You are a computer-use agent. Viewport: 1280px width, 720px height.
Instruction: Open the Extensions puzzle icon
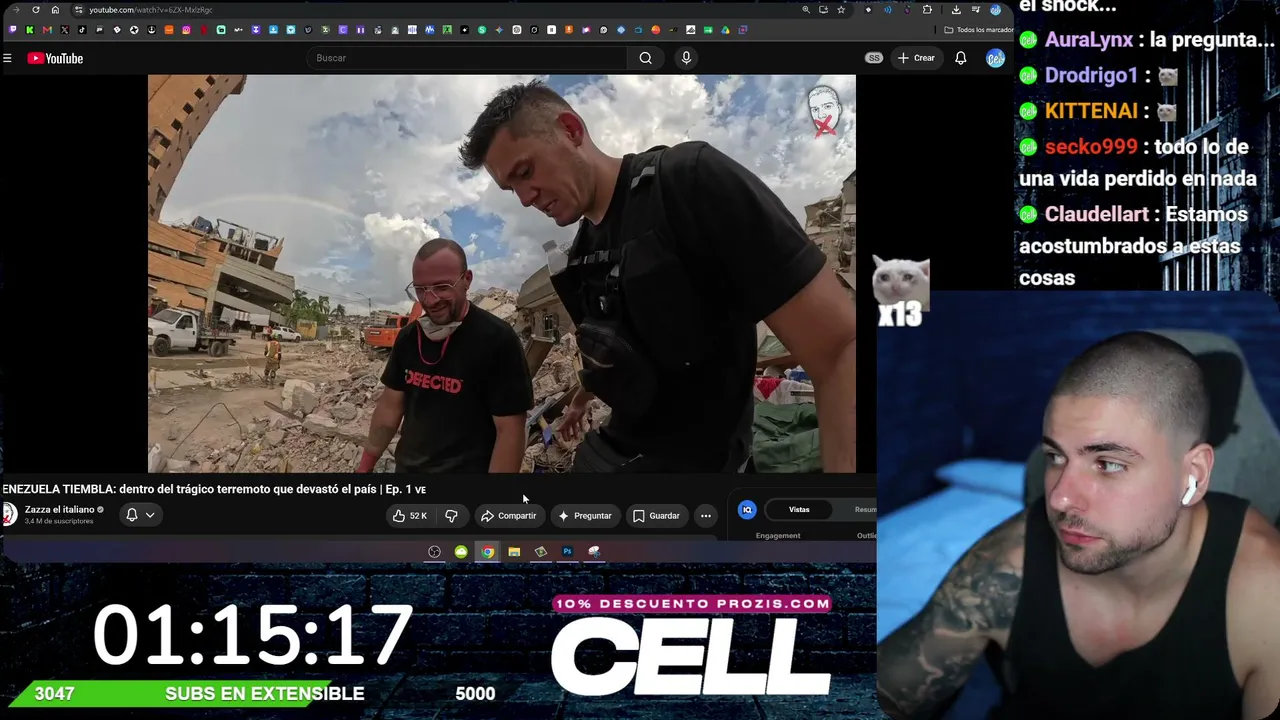pyautogui.click(x=927, y=10)
